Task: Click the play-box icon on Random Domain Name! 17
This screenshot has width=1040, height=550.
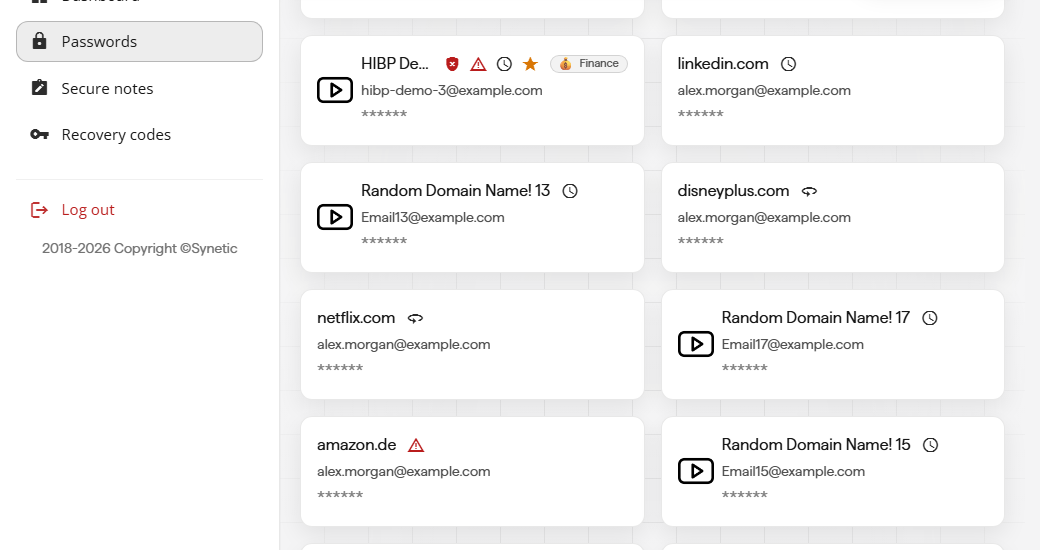Action: 696,344
